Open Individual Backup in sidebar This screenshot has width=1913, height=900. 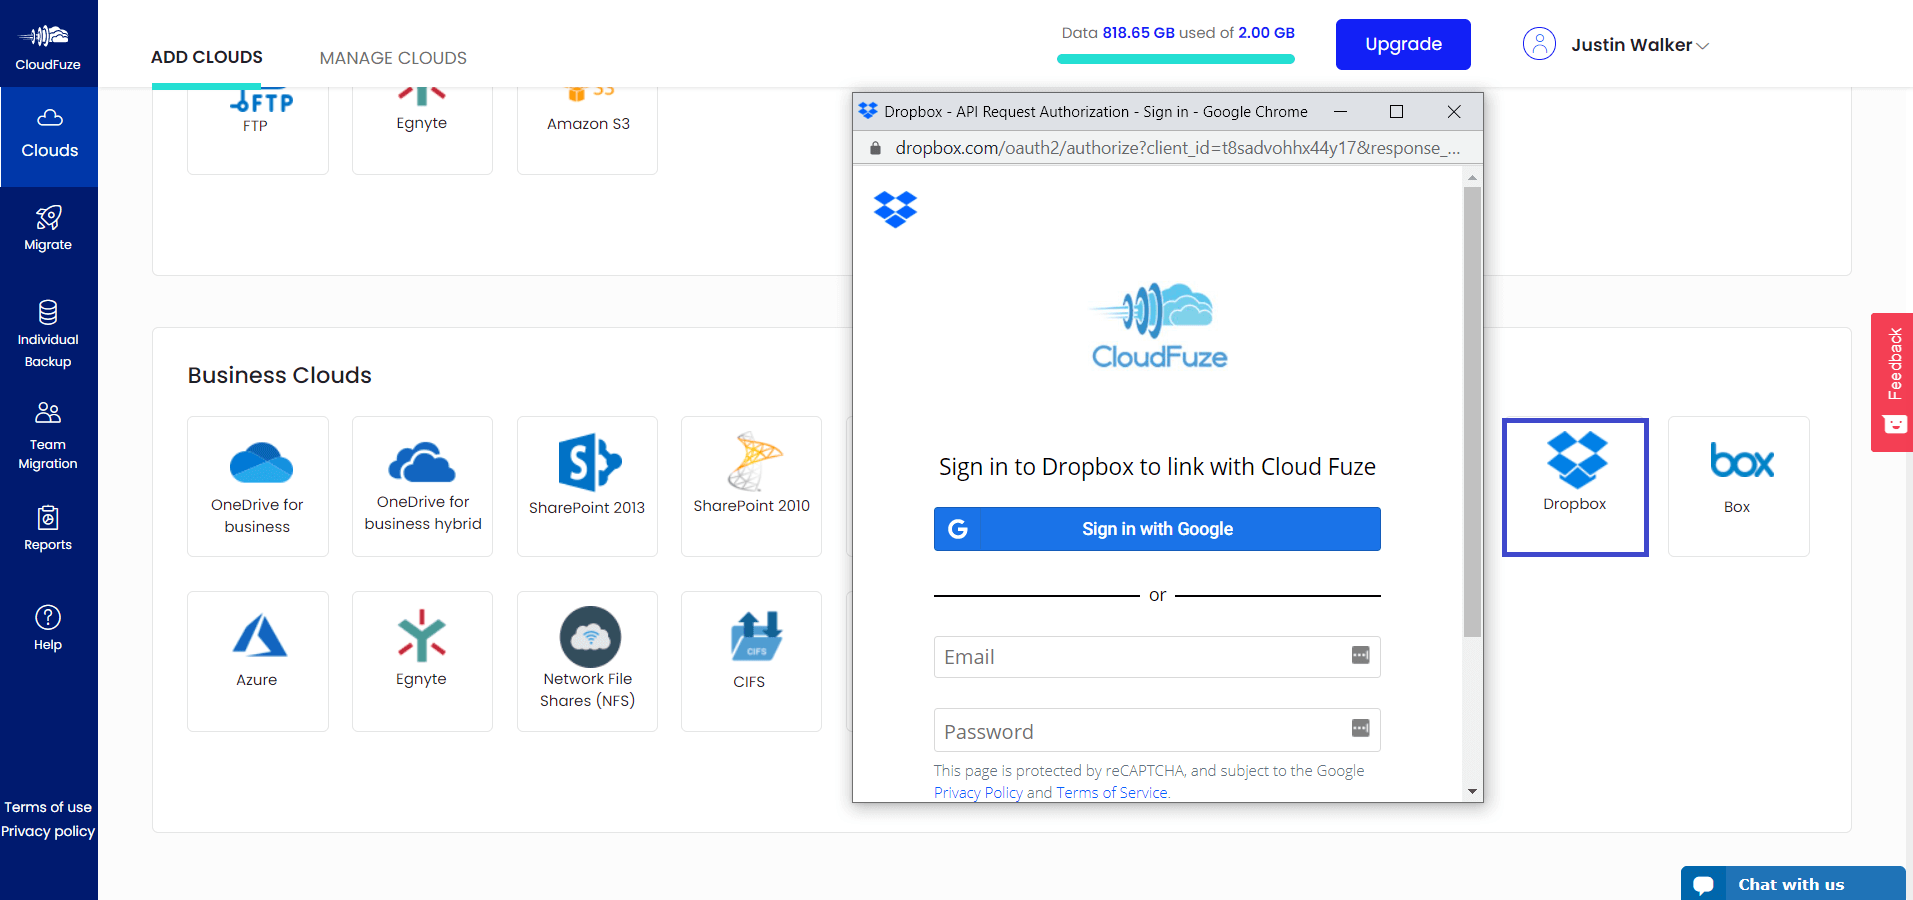click(x=48, y=335)
